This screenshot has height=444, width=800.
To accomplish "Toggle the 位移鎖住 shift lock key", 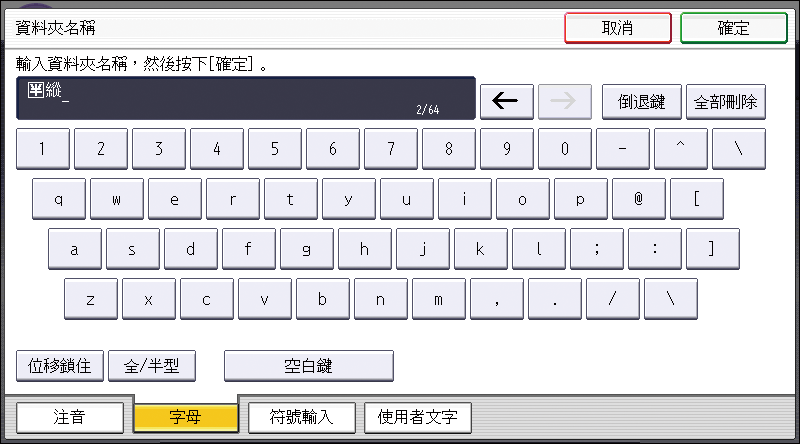I will (x=59, y=366).
